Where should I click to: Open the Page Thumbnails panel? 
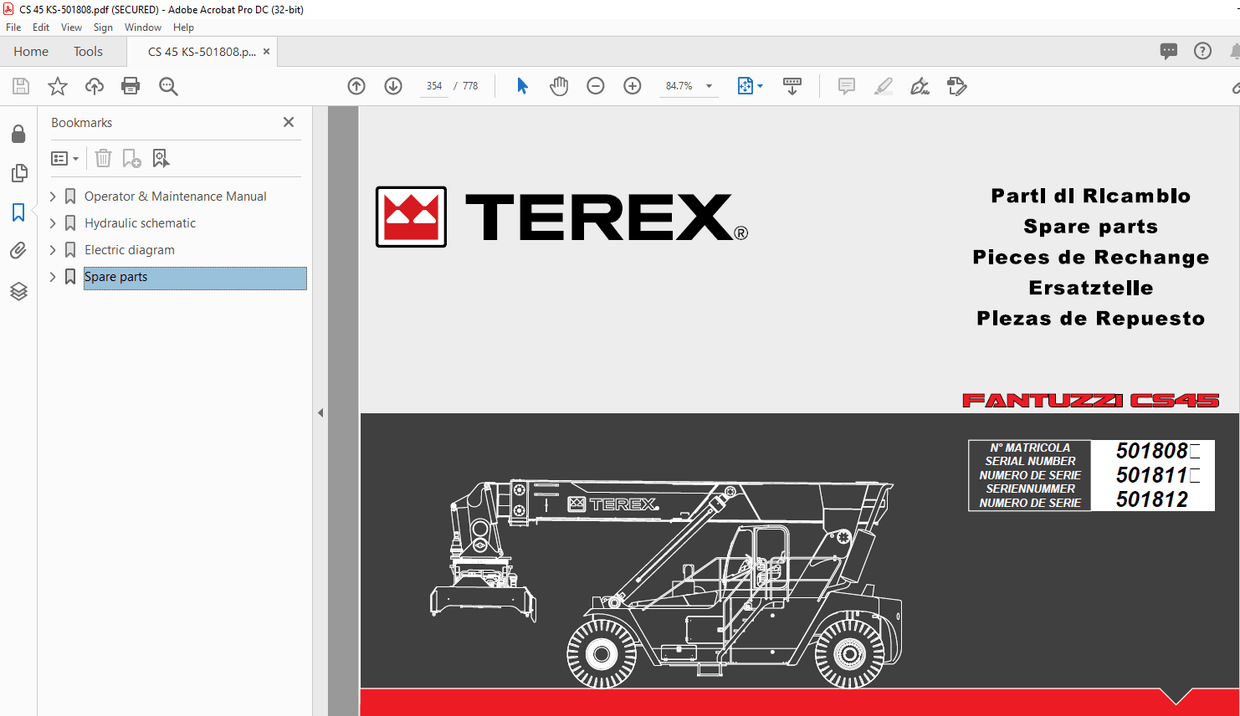18,173
